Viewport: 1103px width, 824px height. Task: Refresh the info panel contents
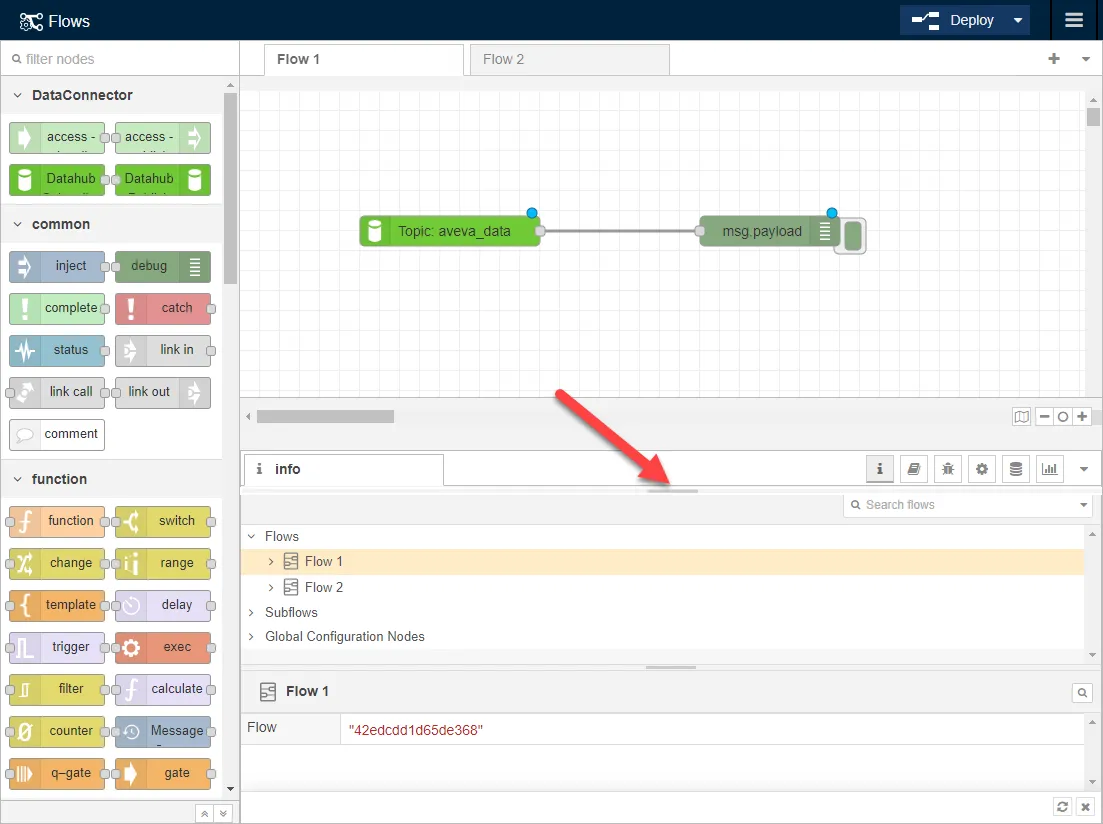1062,806
